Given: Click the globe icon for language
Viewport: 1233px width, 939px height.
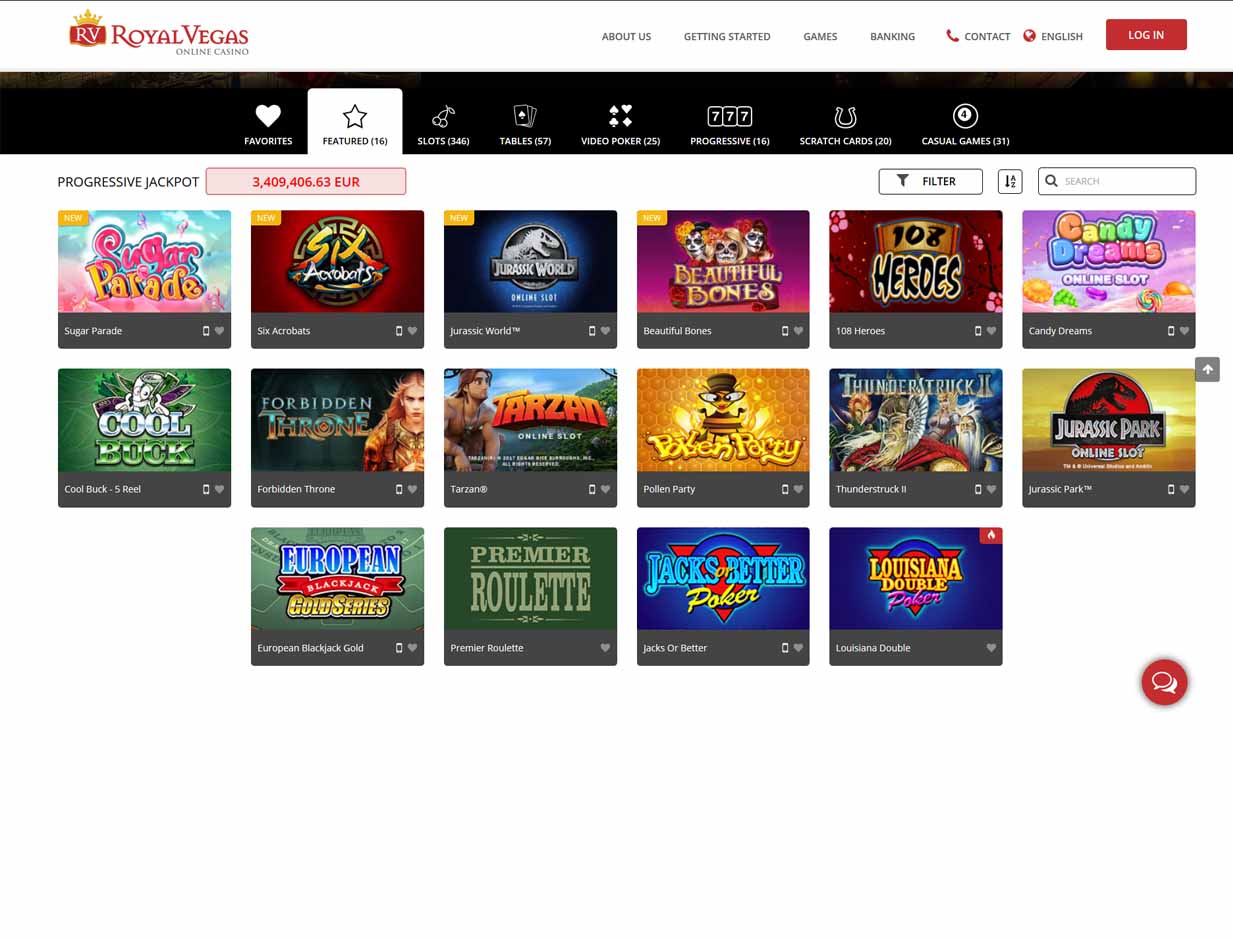Looking at the screenshot, I should click(1030, 36).
